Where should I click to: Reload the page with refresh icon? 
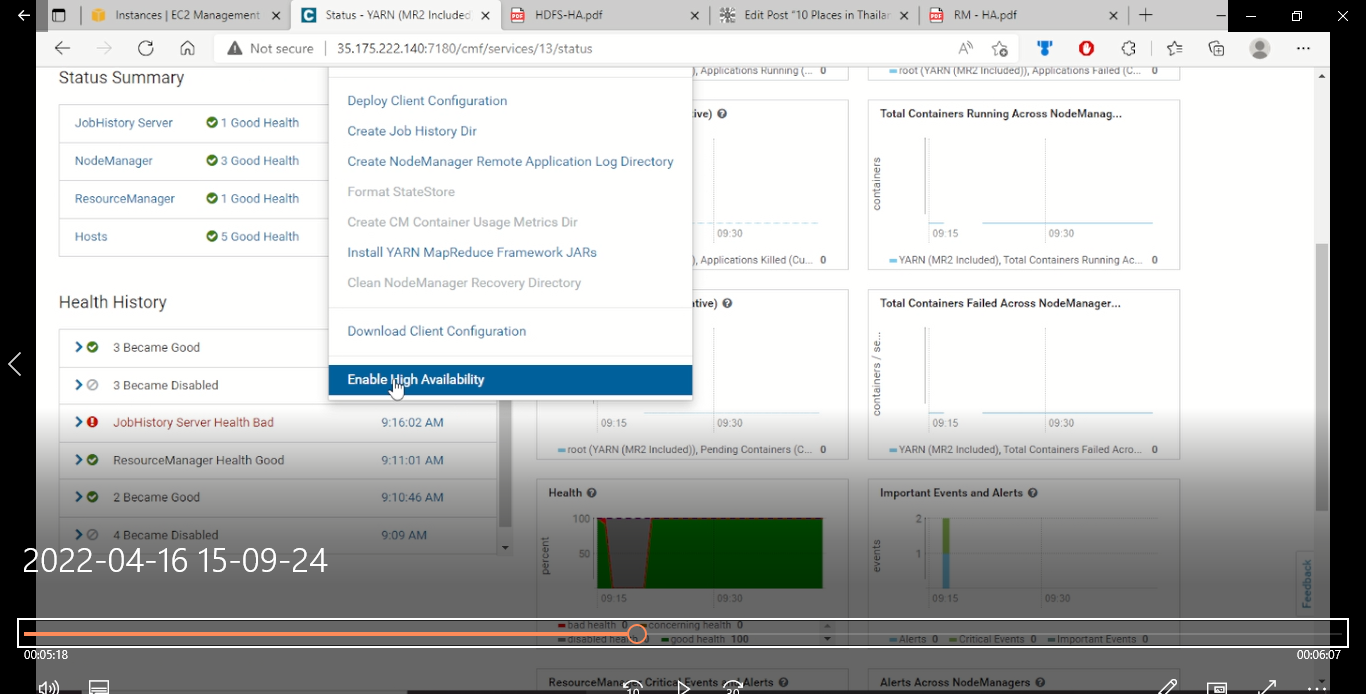click(x=145, y=48)
